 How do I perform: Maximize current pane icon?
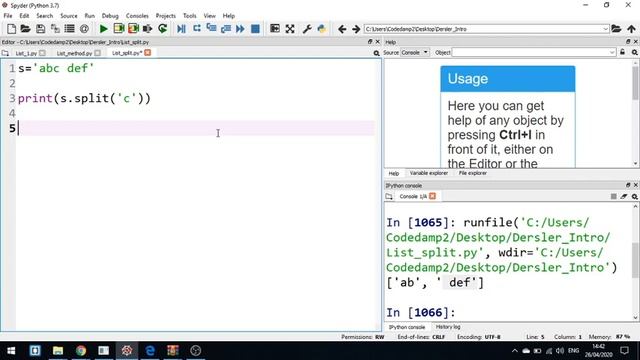(x=275, y=29)
